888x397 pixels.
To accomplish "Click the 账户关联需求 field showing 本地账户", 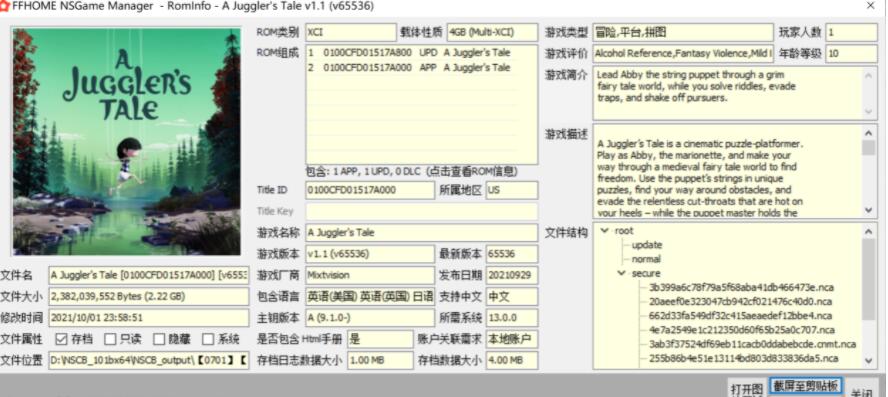I will tap(512, 339).
